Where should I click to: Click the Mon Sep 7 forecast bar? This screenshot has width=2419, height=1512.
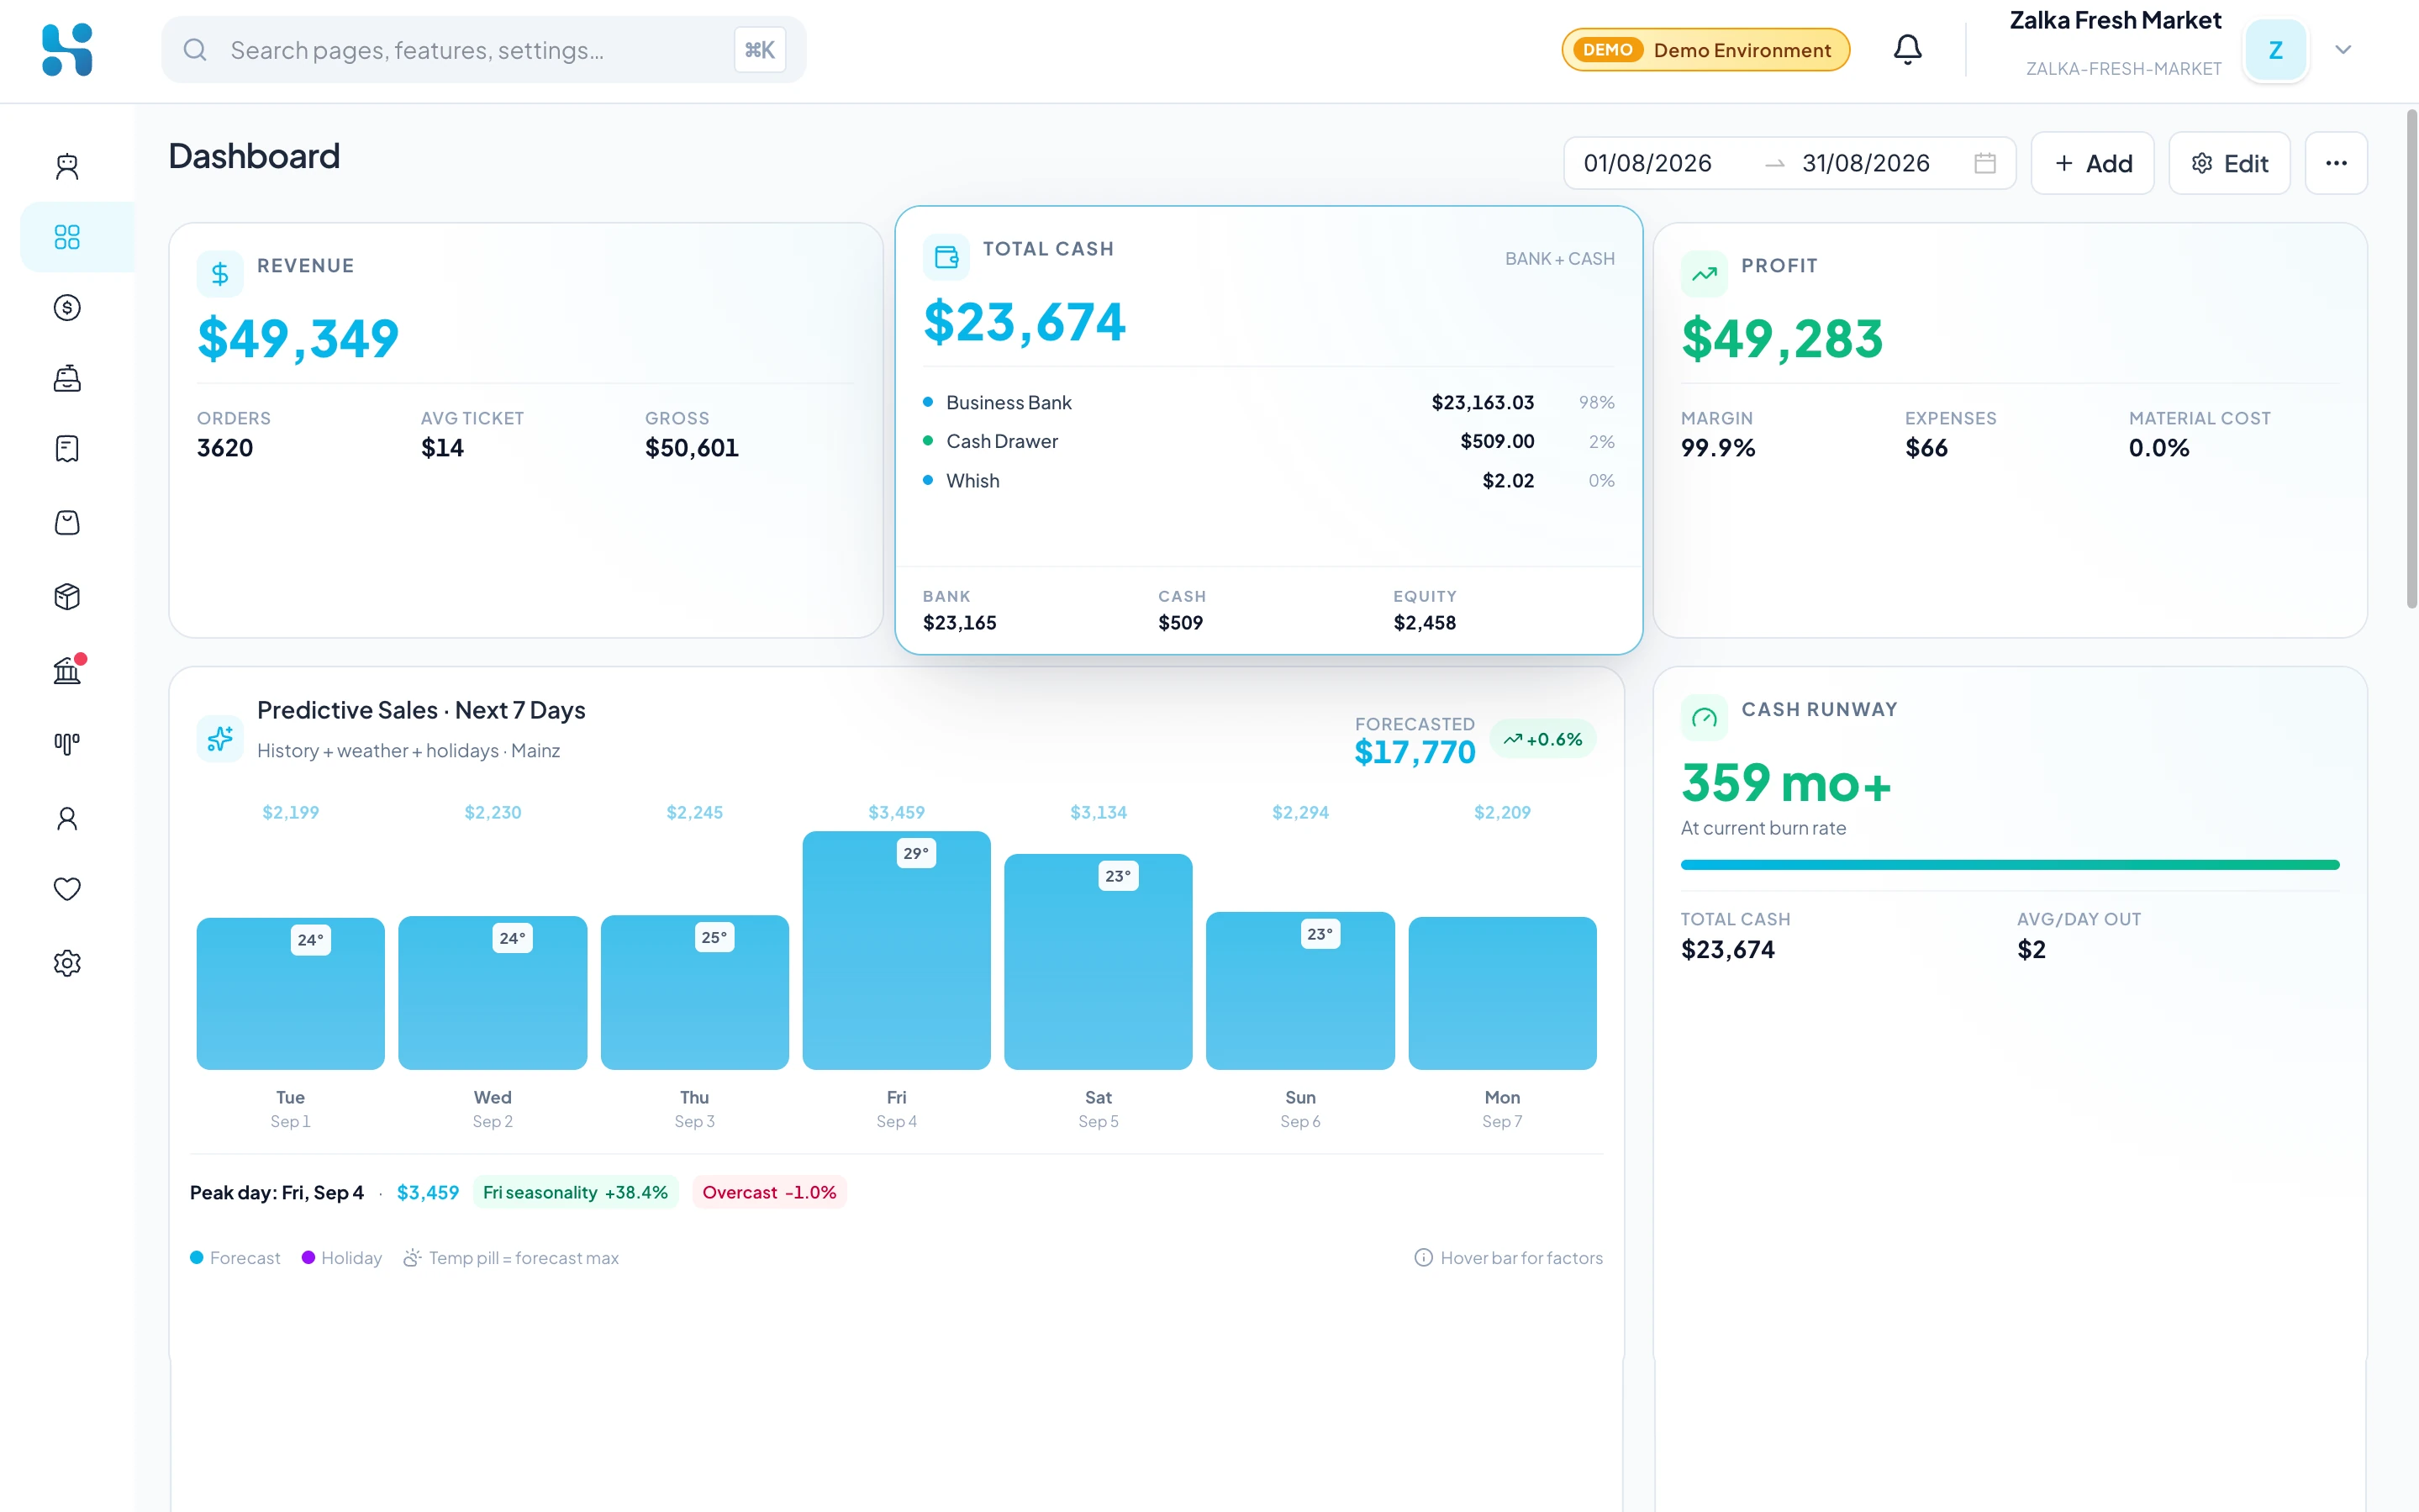coord(1502,993)
